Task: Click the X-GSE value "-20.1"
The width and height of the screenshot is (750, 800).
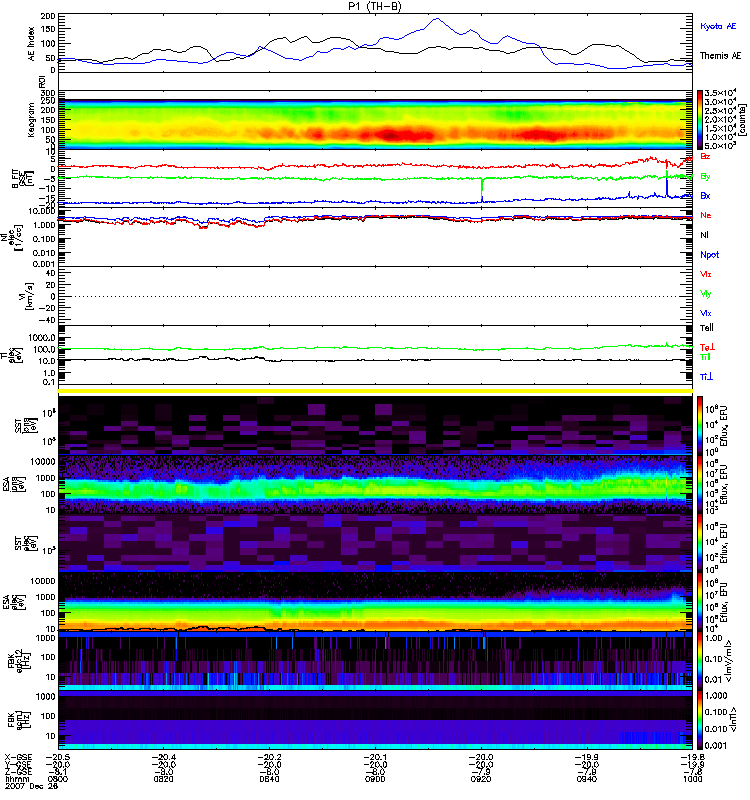Action: click(375, 757)
